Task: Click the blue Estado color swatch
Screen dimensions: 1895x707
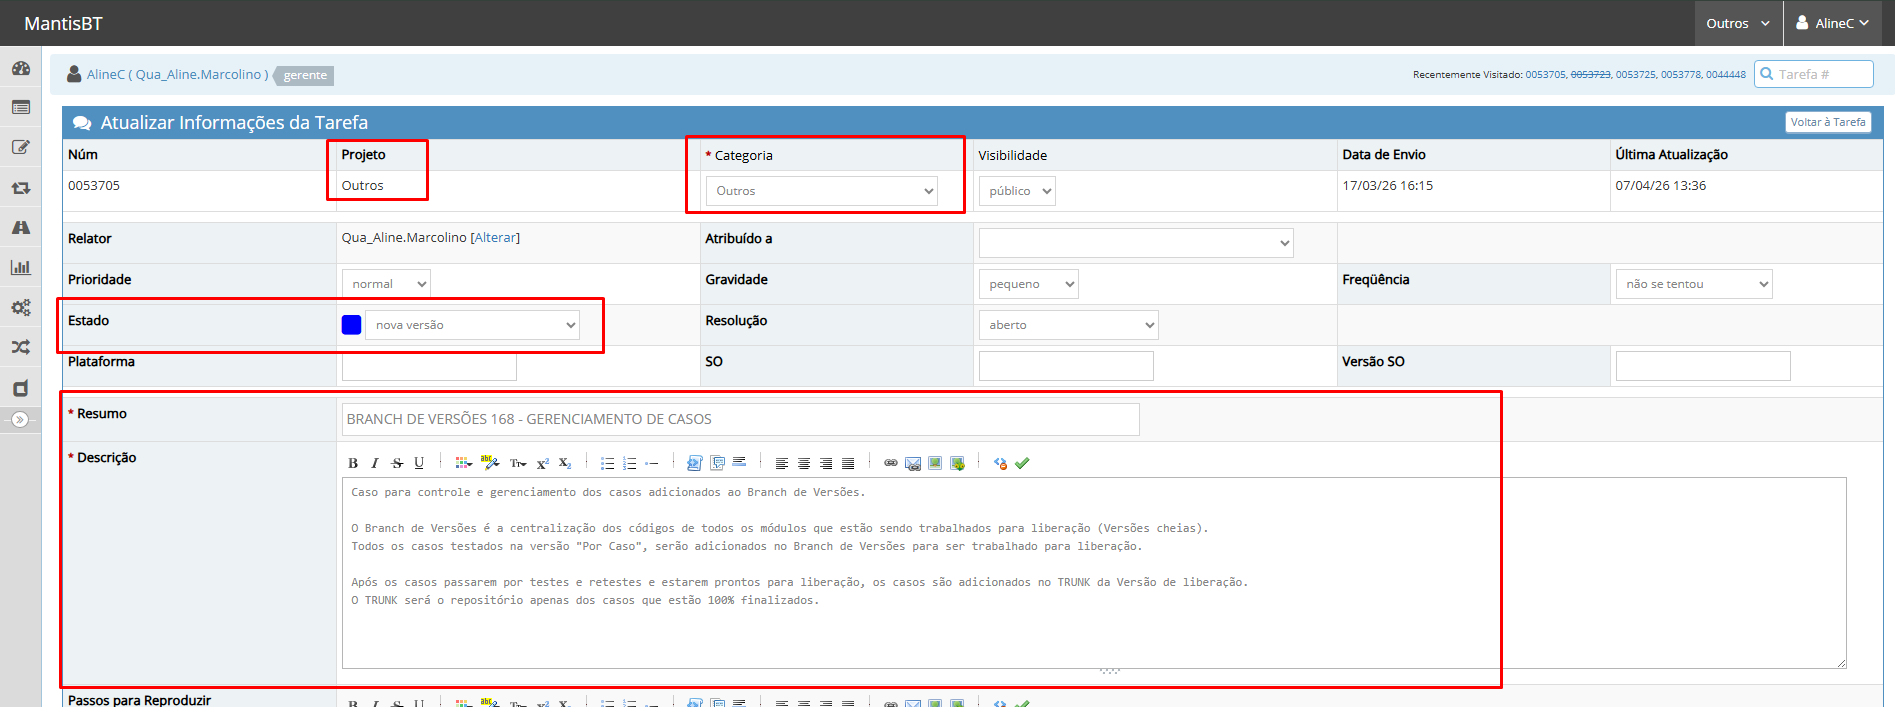Action: coord(351,325)
